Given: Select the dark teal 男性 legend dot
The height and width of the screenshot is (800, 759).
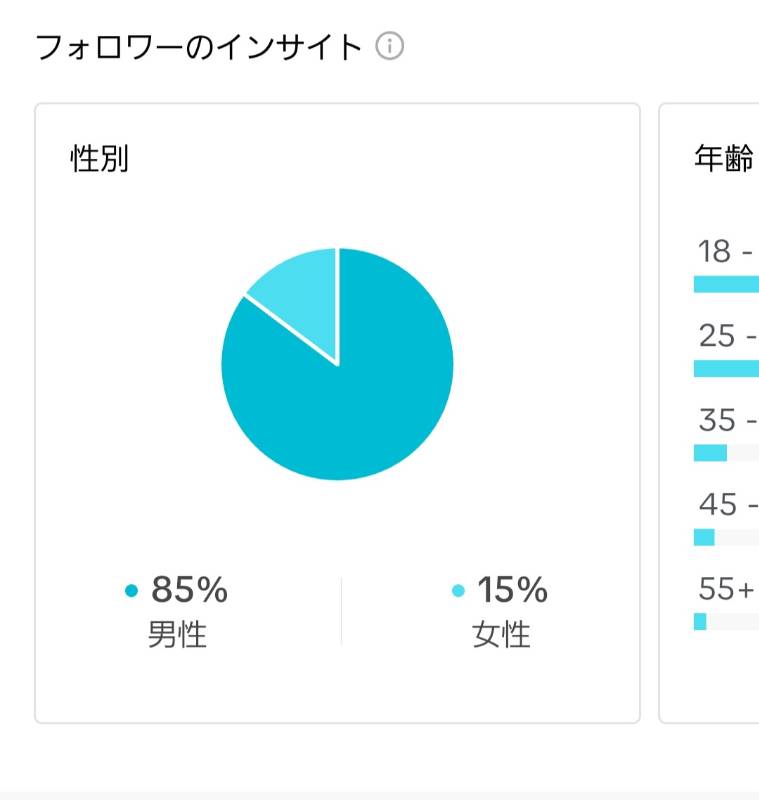Looking at the screenshot, I should 132,590.
